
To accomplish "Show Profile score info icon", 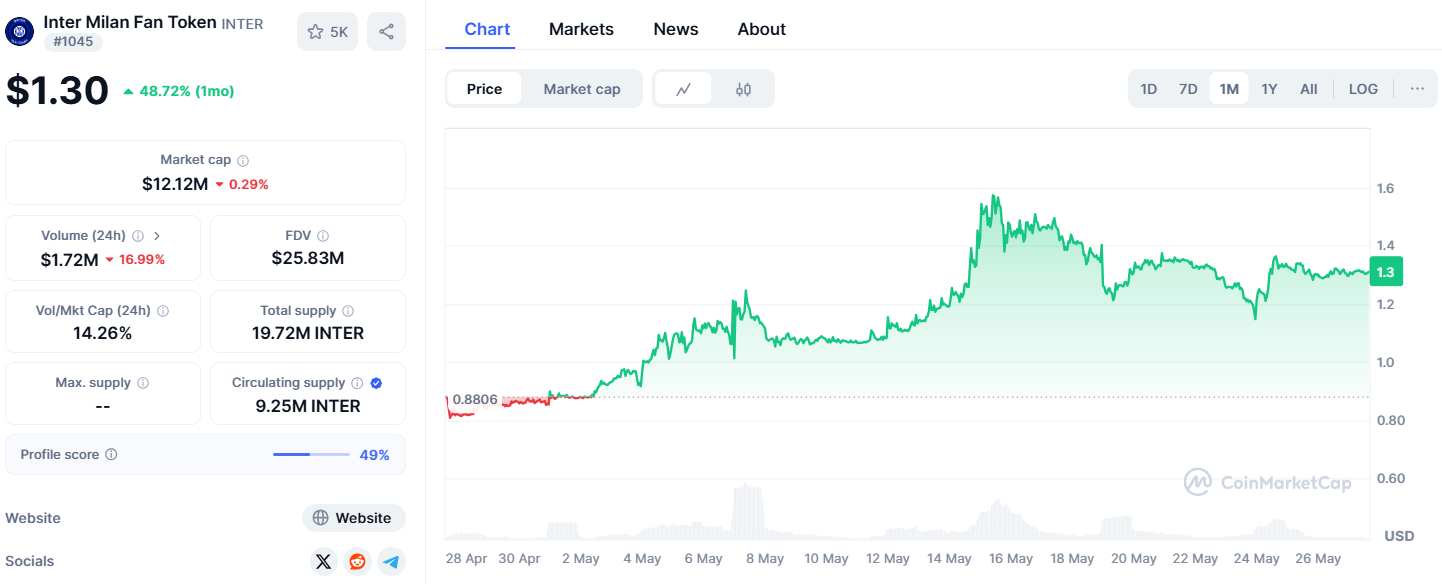I will point(111,455).
